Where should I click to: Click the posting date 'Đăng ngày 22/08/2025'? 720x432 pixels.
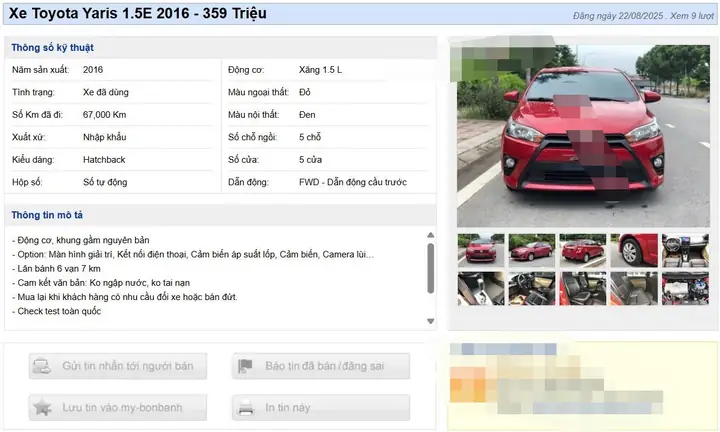(618, 16)
